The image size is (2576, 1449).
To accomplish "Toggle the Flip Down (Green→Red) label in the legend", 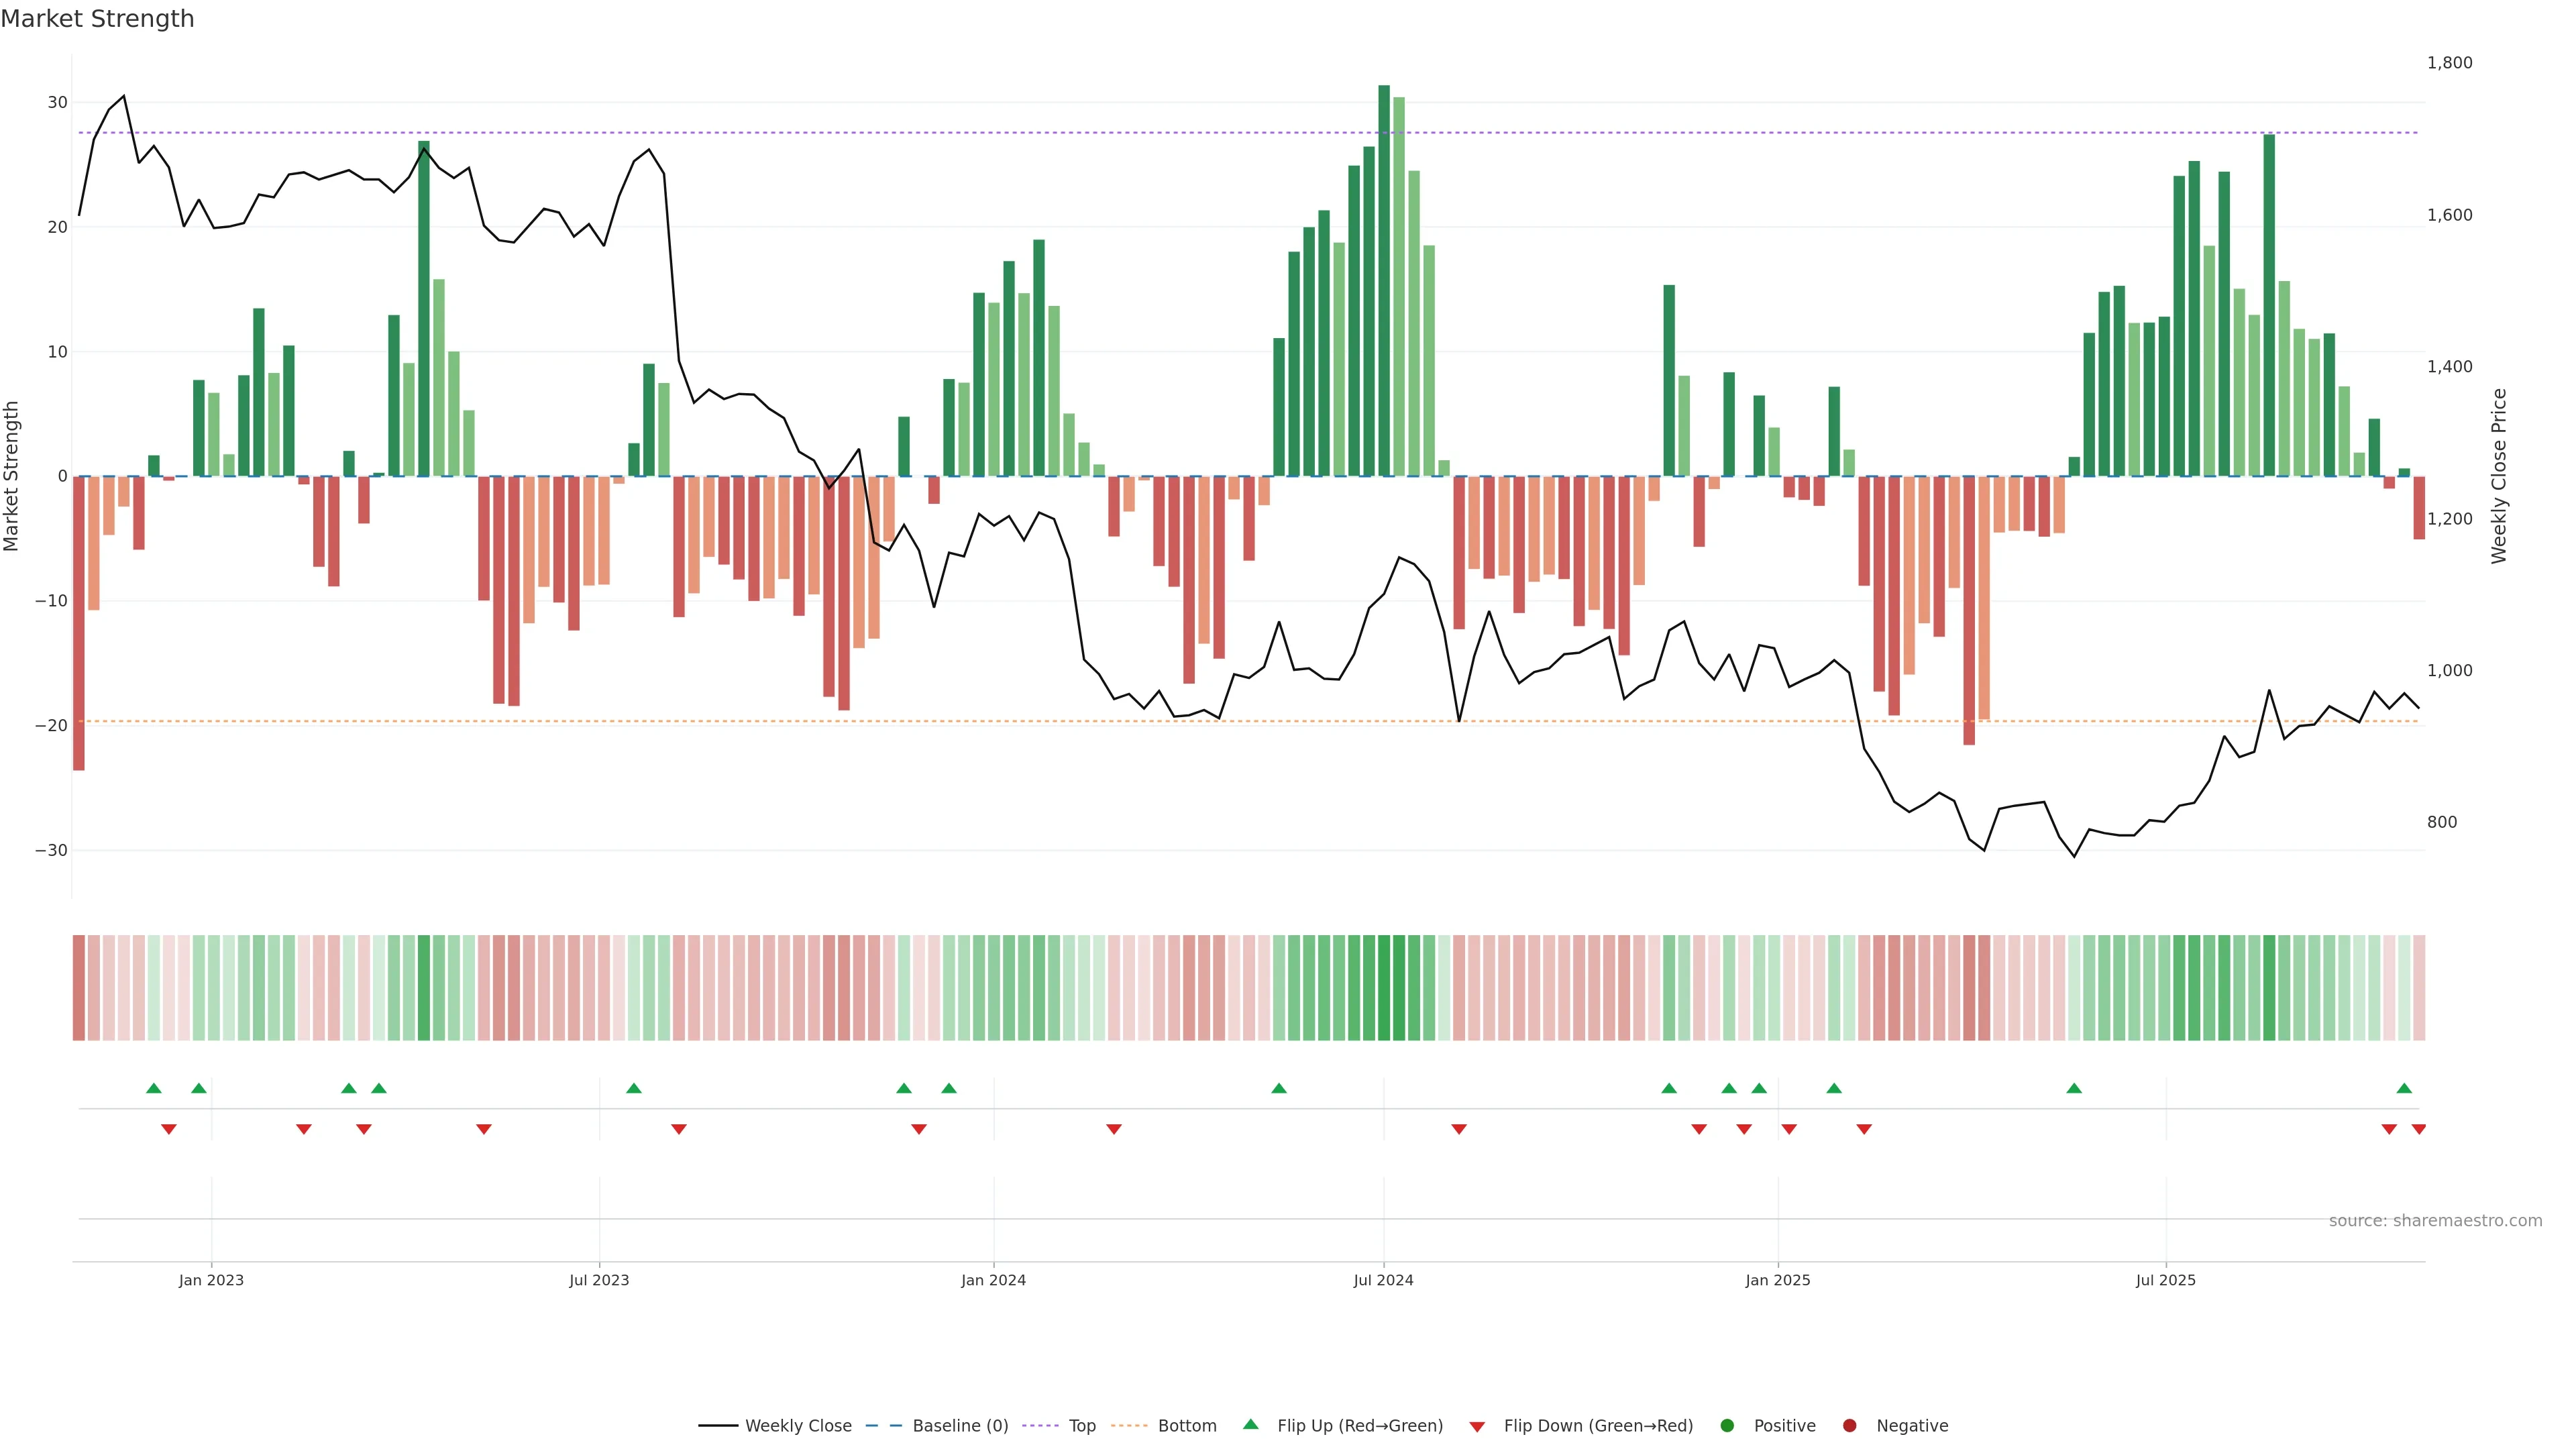I will [1598, 1425].
